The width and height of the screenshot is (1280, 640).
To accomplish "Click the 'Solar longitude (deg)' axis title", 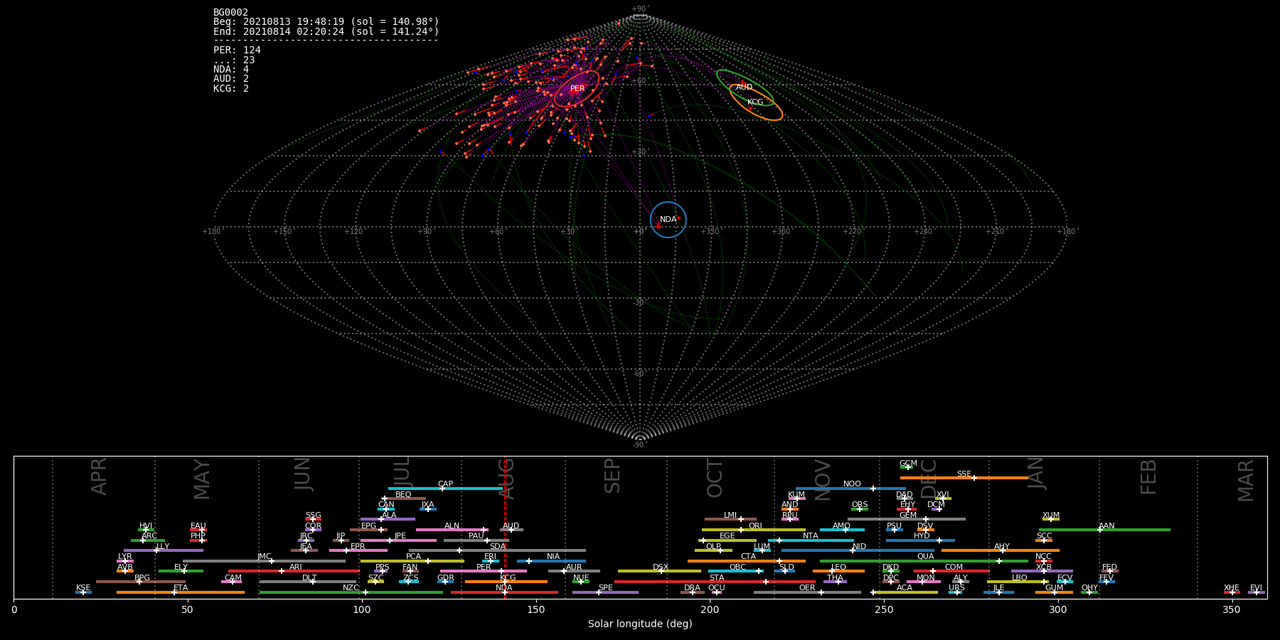I will tap(640, 624).
